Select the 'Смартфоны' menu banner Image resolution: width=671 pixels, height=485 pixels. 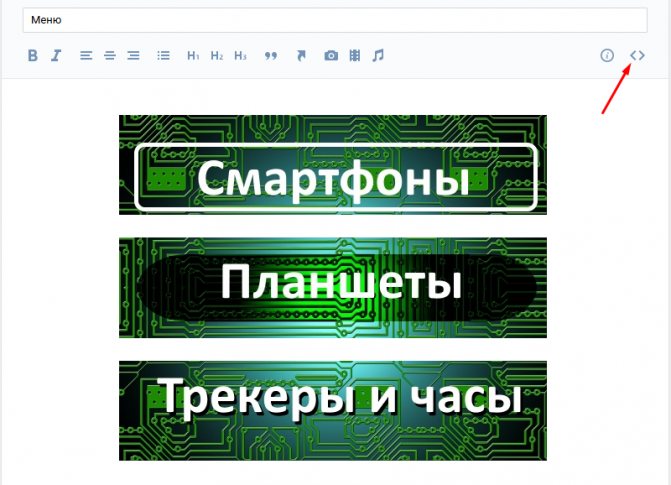pyautogui.click(x=333, y=165)
